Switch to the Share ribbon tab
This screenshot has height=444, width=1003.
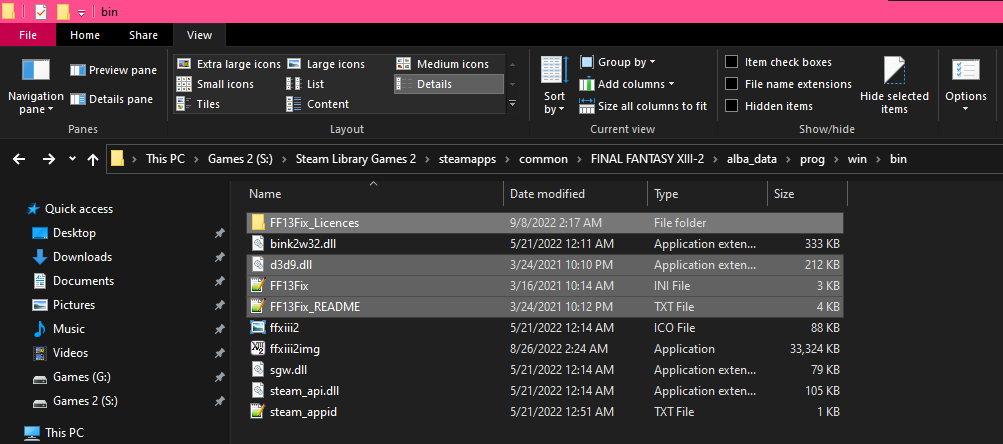(x=143, y=35)
